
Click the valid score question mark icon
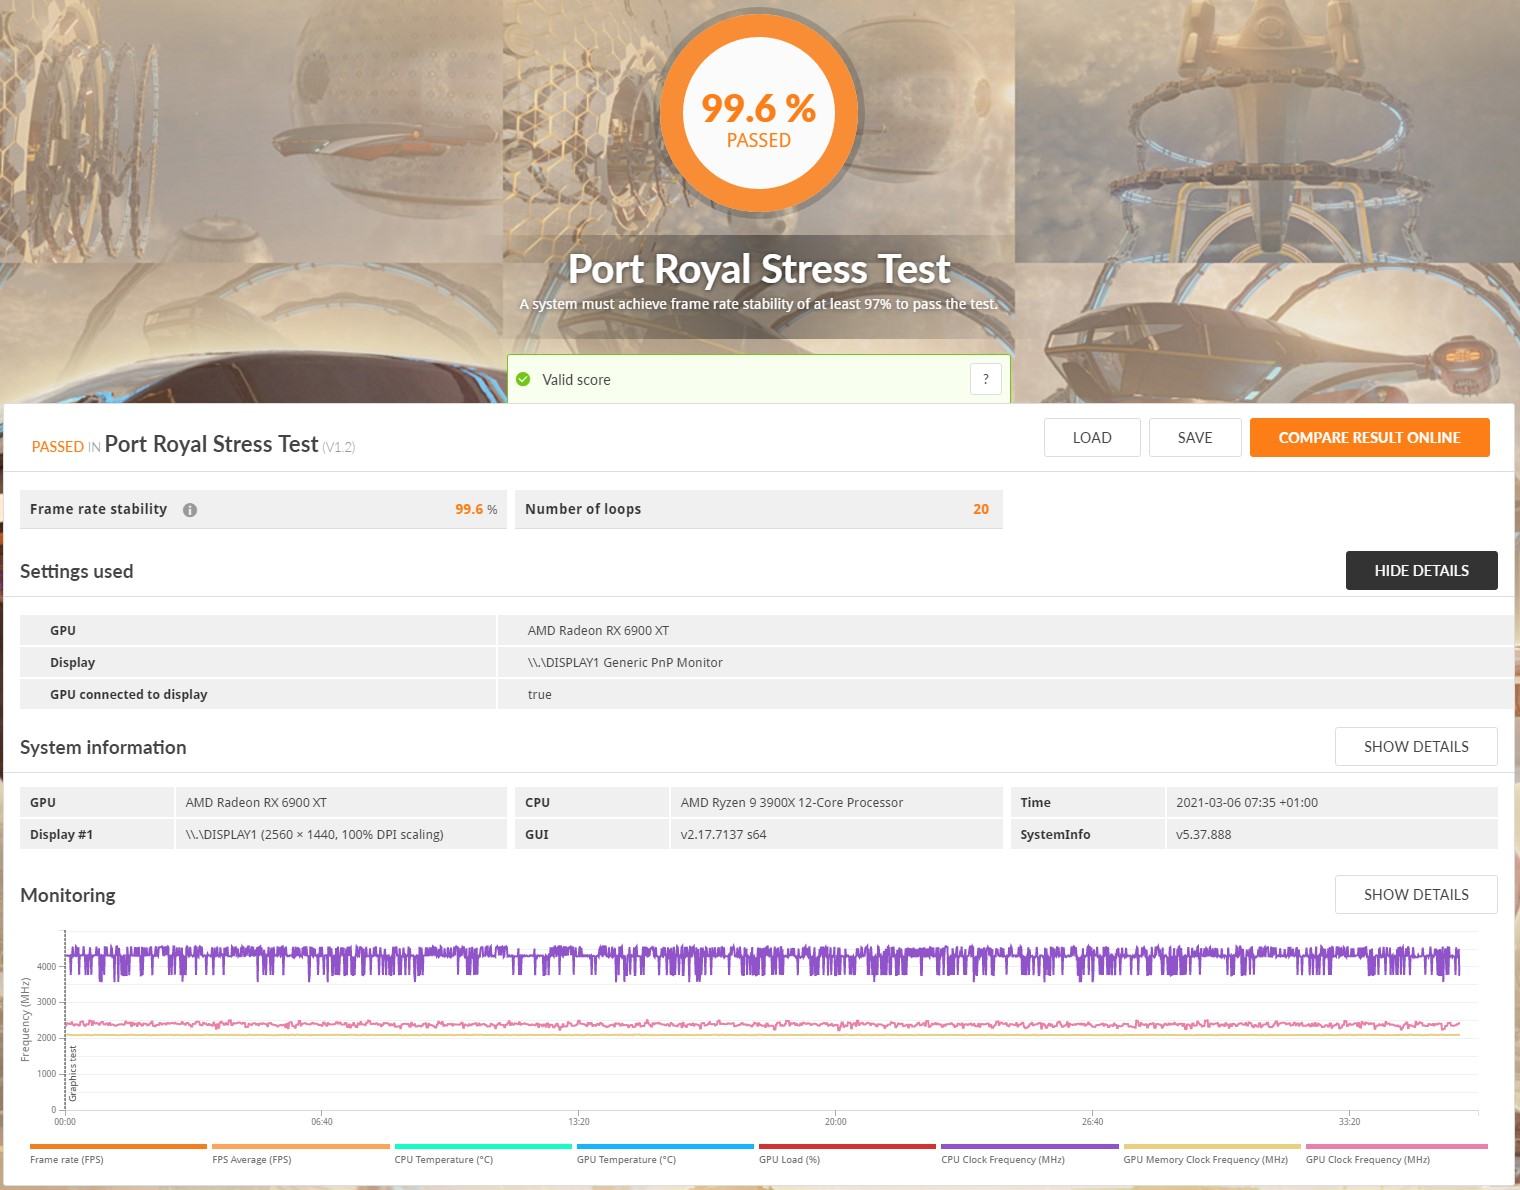coord(985,379)
